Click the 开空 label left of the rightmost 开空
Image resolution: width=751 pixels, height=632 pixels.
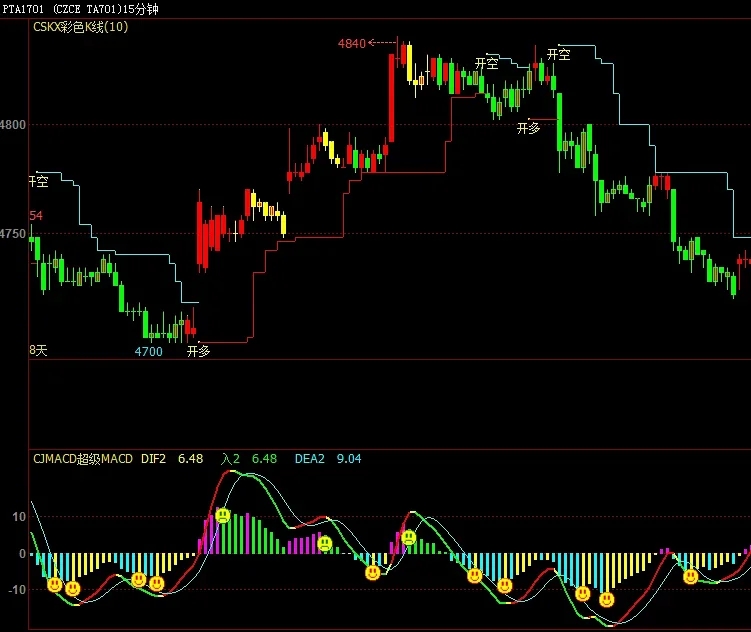487,63
